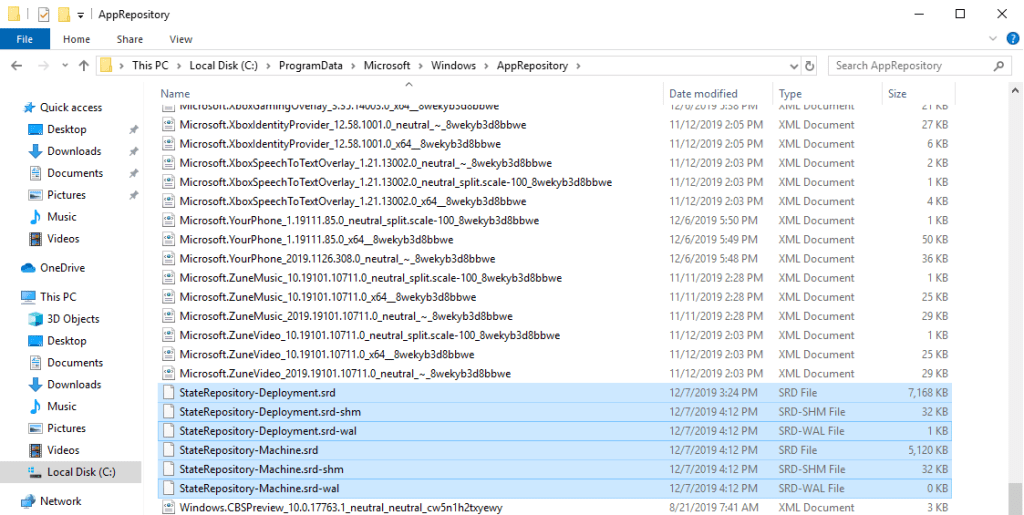Go to Downloads under Quick access

(74, 151)
